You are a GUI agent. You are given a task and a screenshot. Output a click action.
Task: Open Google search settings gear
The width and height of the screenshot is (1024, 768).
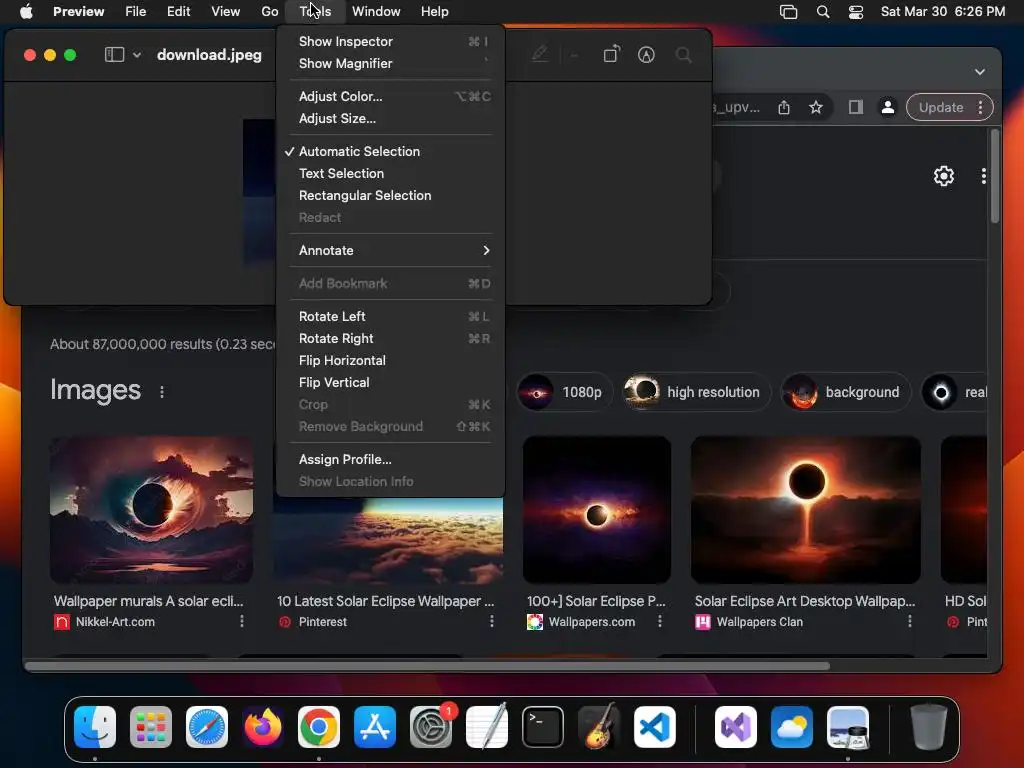click(x=944, y=176)
